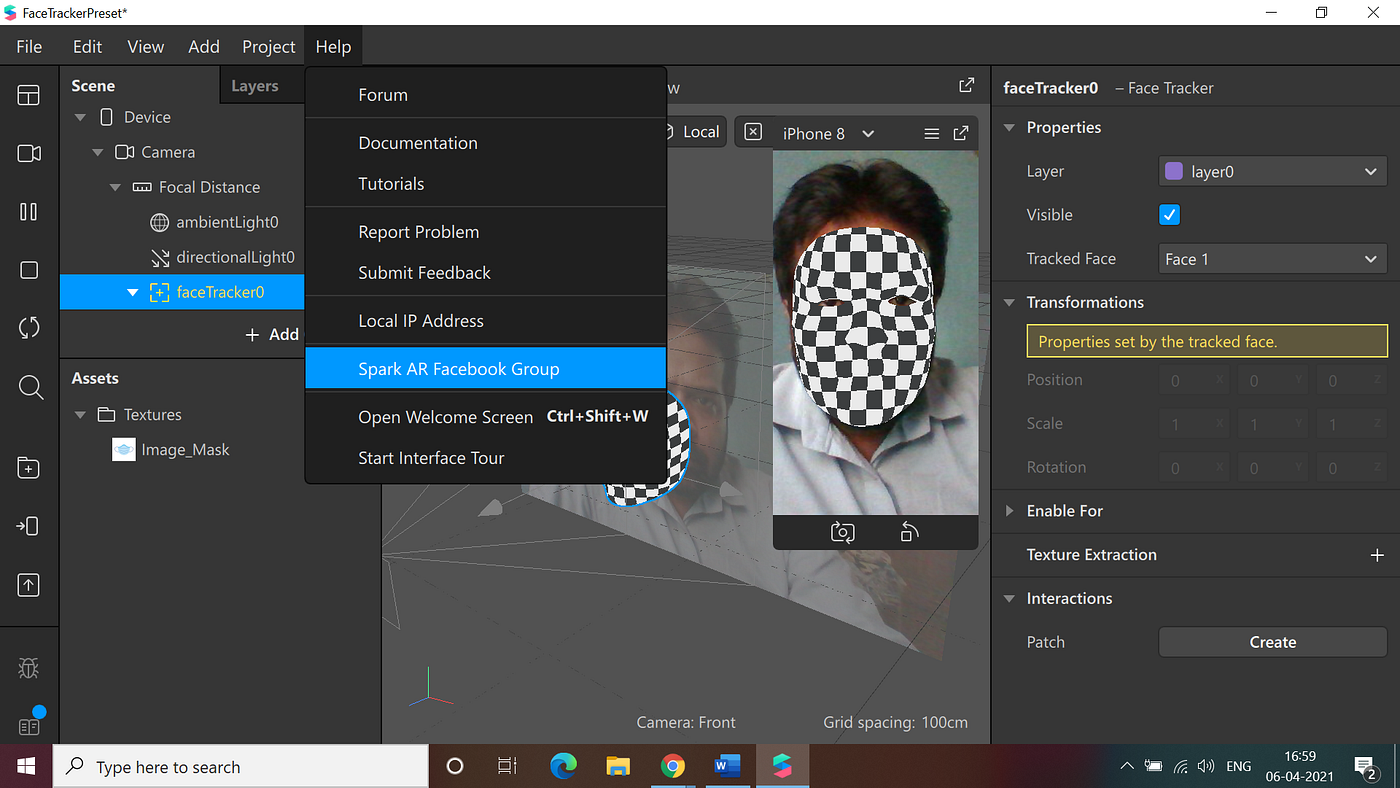Click the Create patch button
This screenshot has height=788, width=1400.
pyautogui.click(x=1272, y=642)
